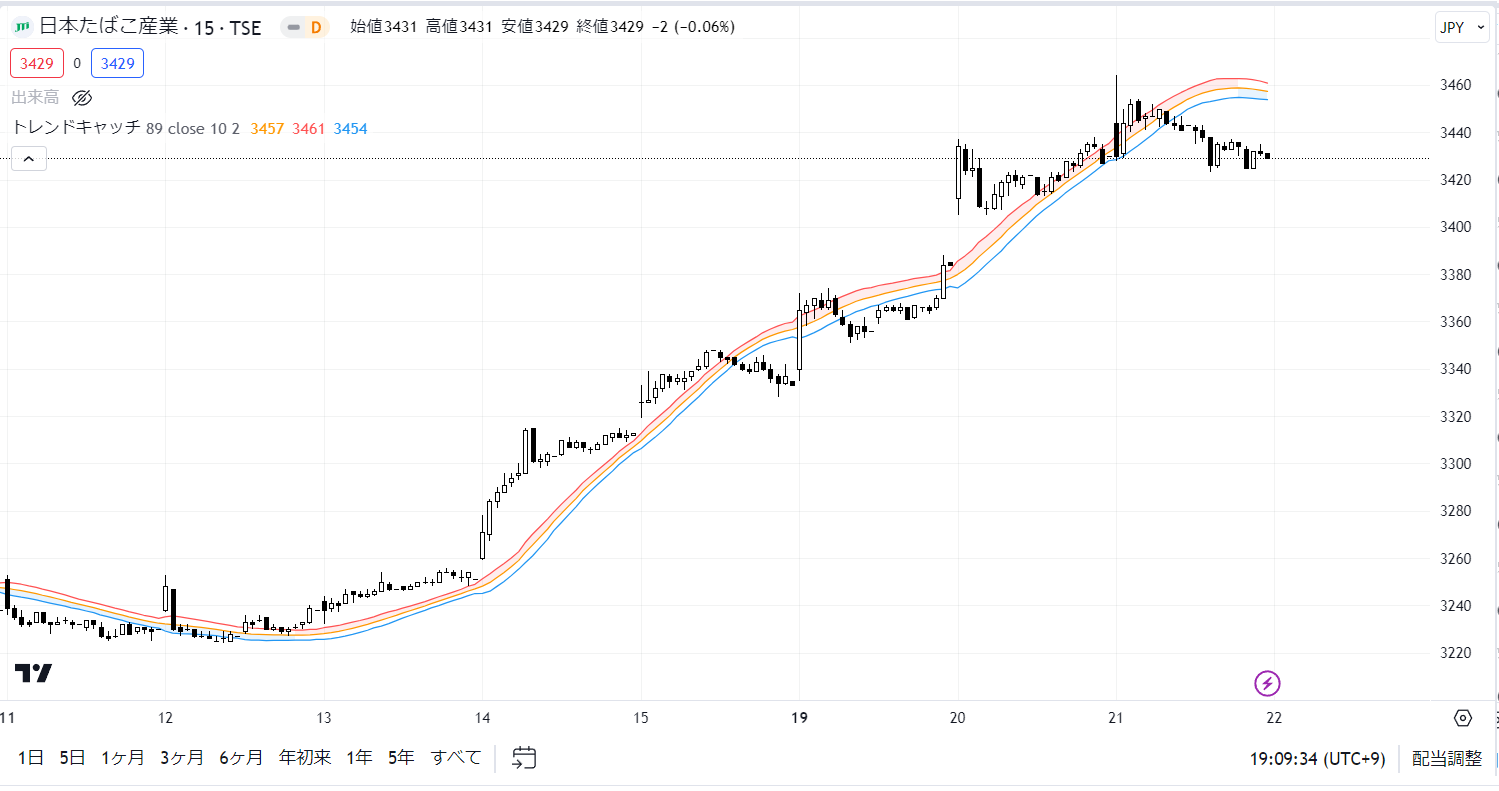Open the timezone menu showing UTC+9
Image resolution: width=1499 pixels, height=791 pixels.
click(1317, 758)
